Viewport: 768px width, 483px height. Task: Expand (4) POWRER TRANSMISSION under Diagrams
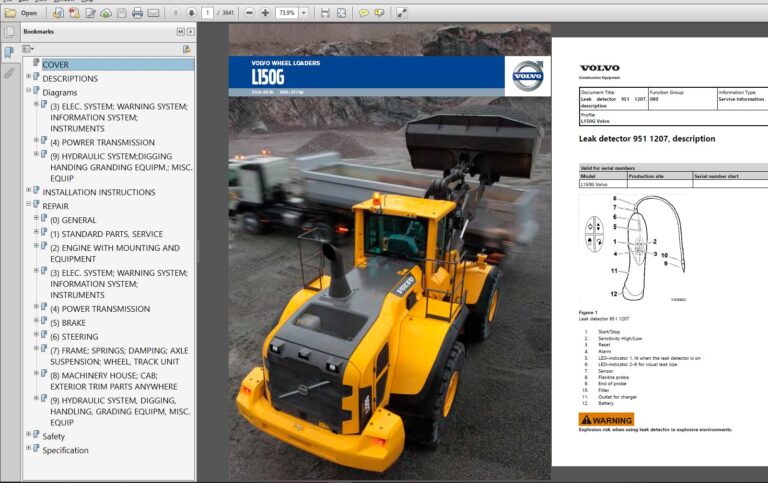coord(36,140)
